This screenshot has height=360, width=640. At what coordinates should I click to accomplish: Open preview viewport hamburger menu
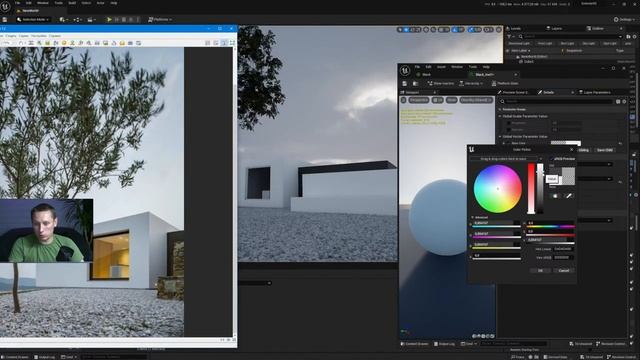403,100
